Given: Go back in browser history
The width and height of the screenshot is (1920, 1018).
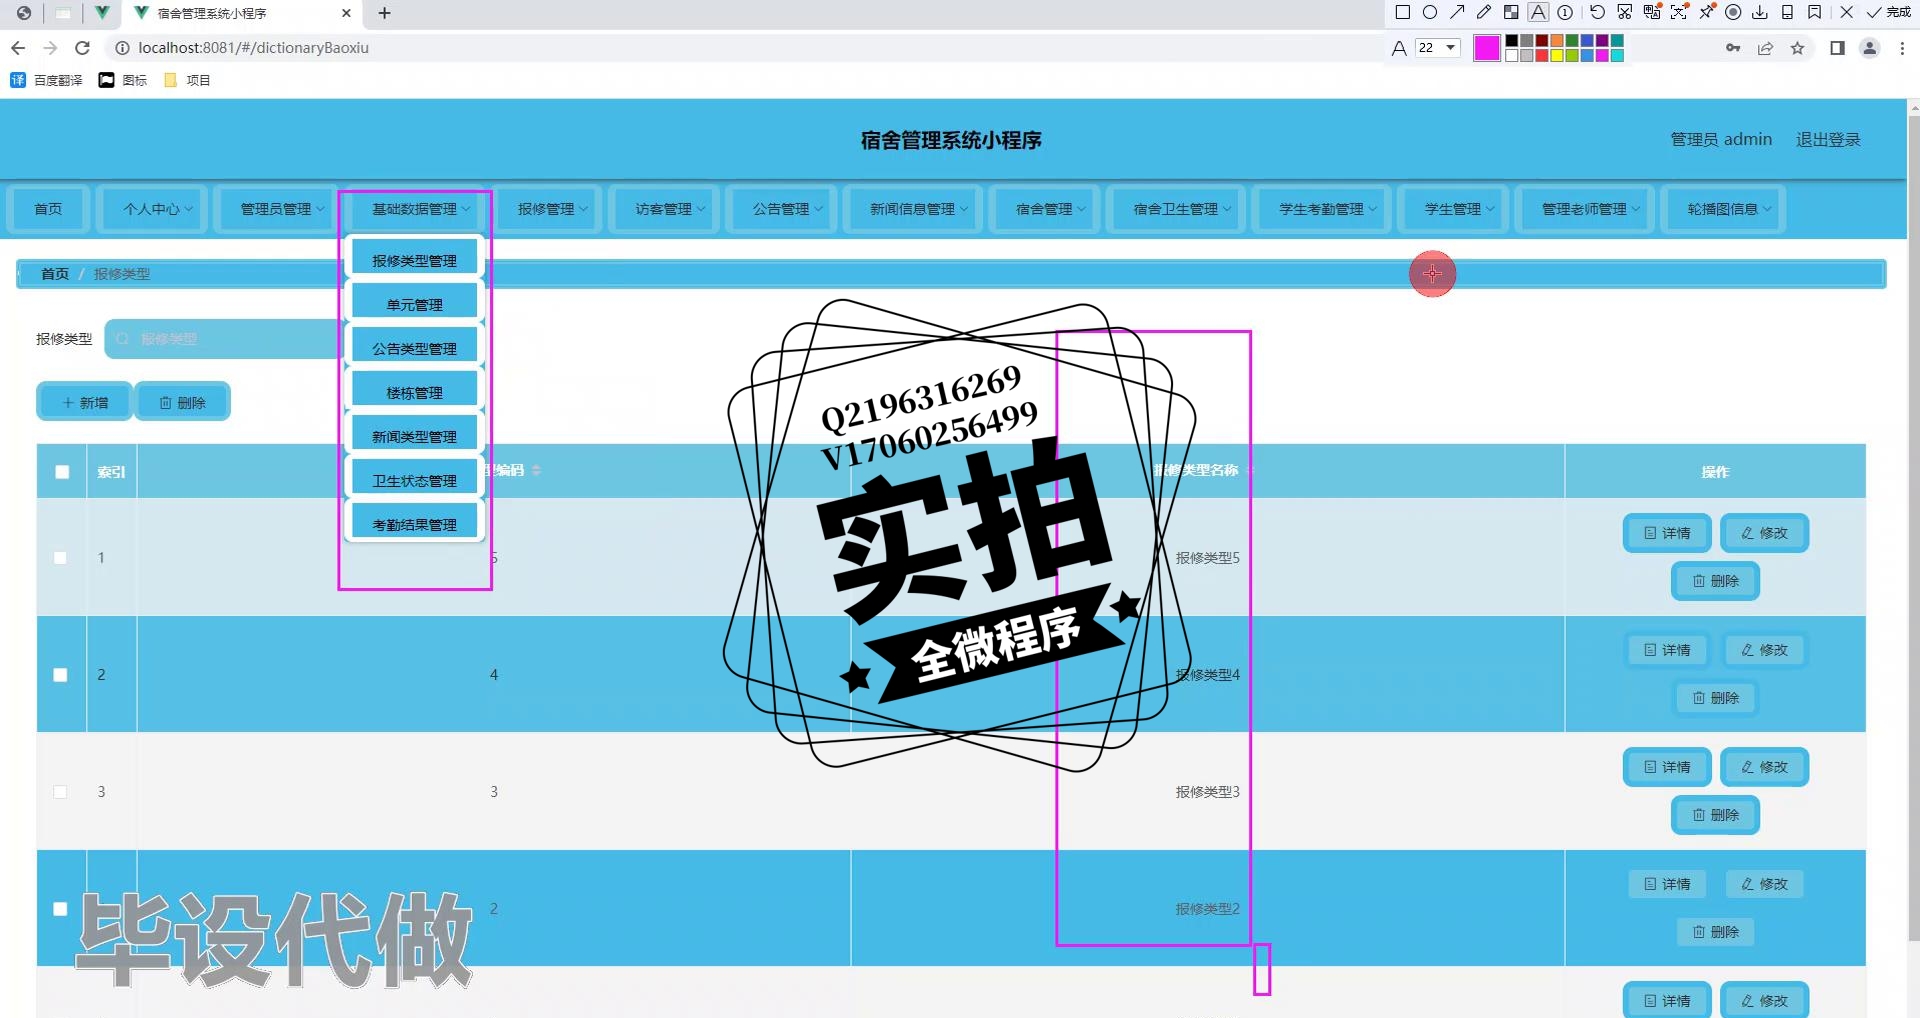Looking at the screenshot, I should (18, 48).
